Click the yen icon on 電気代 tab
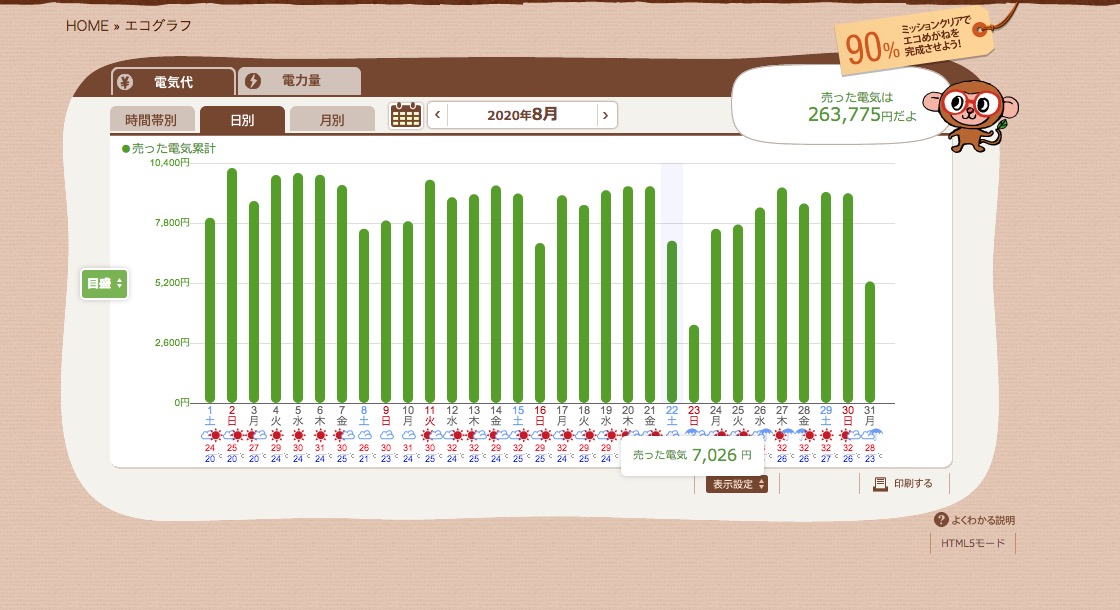Viewport: 1120px width, 610px height. coord(125,81)
